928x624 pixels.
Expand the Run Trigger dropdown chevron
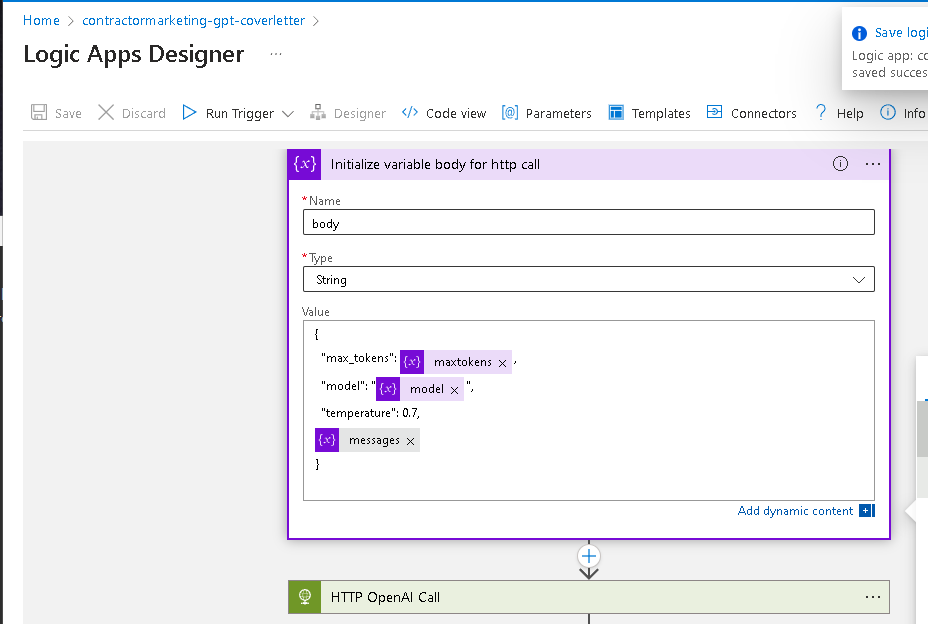(288, 113)
